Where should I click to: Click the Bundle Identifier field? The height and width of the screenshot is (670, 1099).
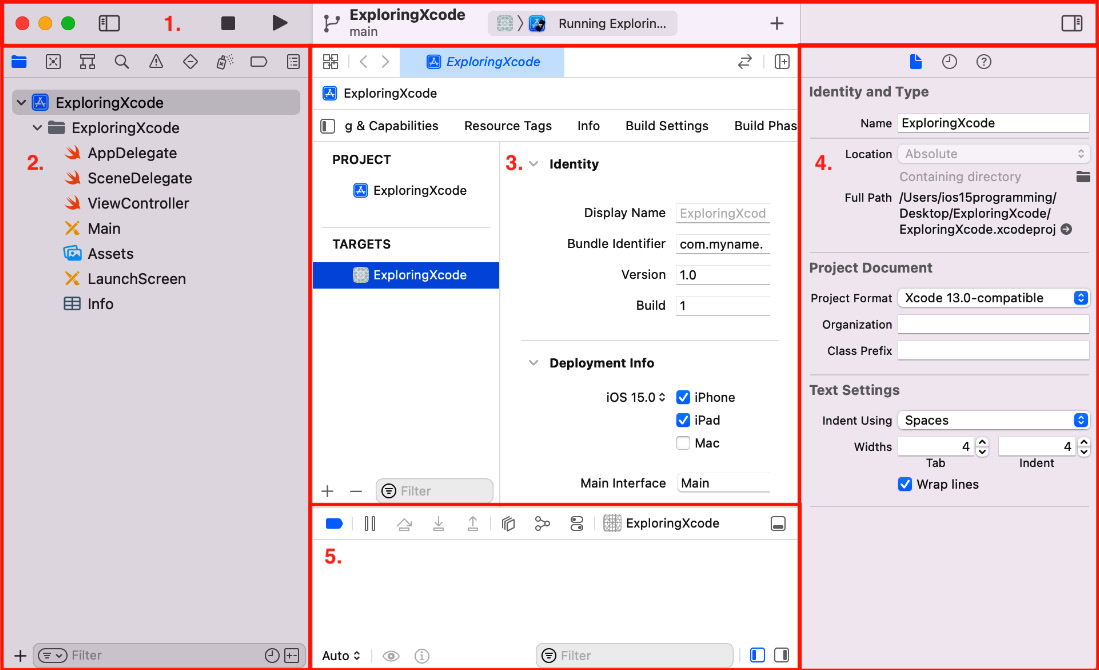[723, 244]
